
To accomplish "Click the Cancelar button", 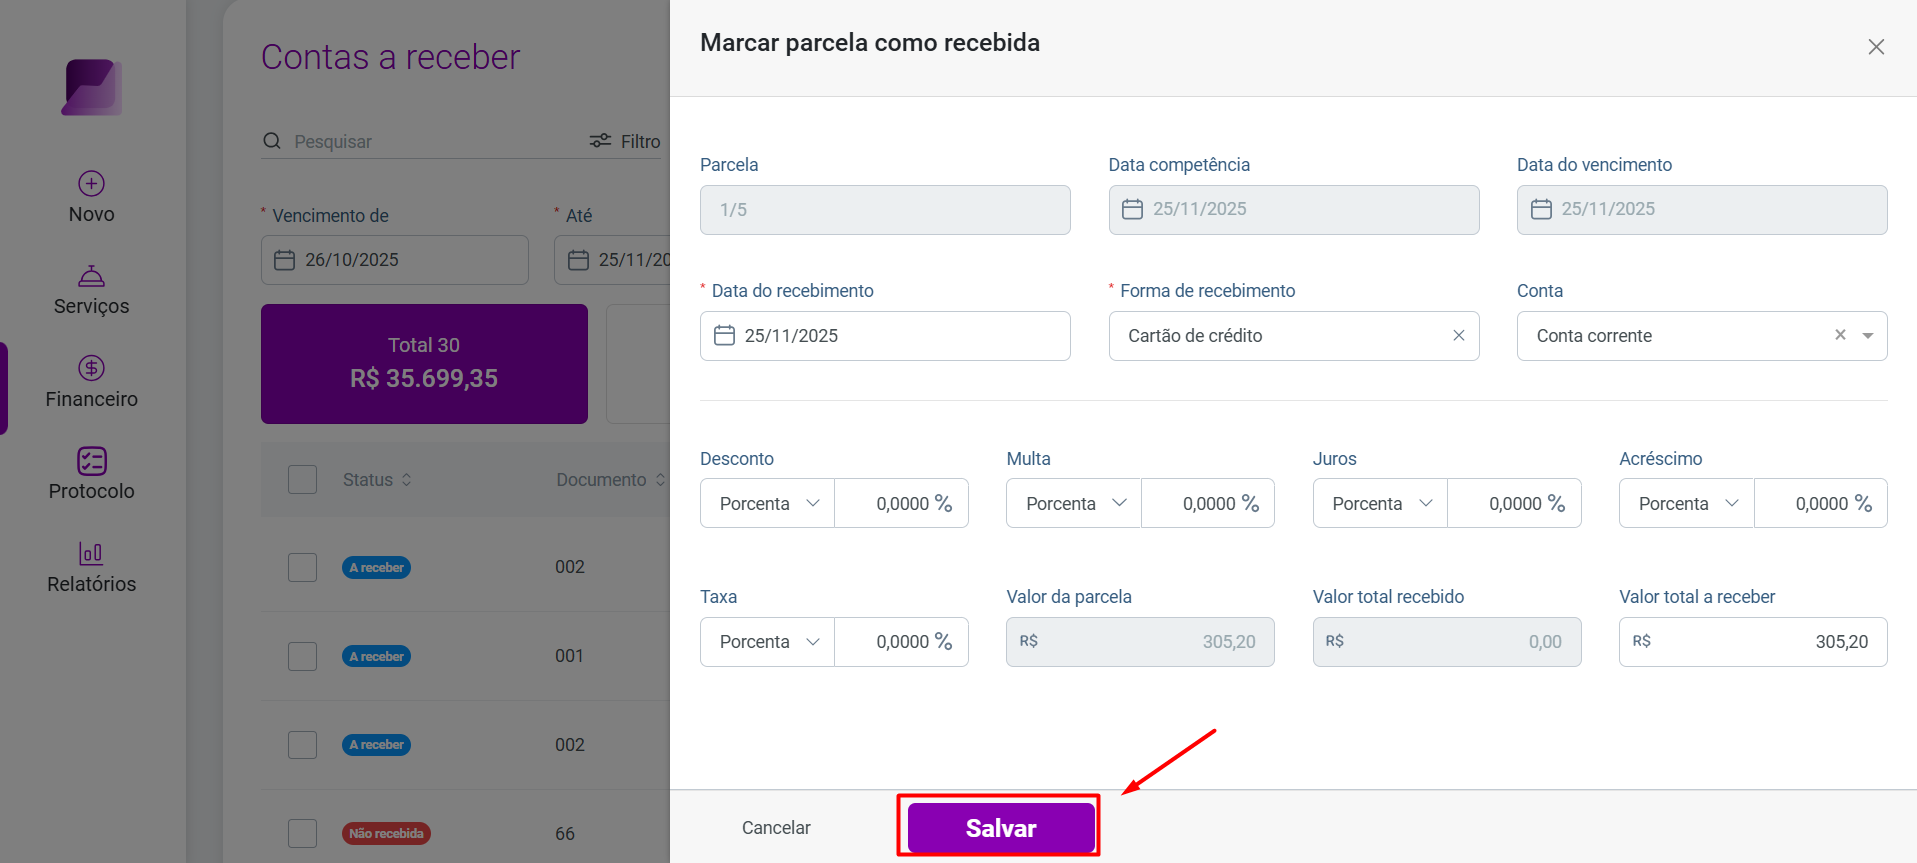I will 776,828.
